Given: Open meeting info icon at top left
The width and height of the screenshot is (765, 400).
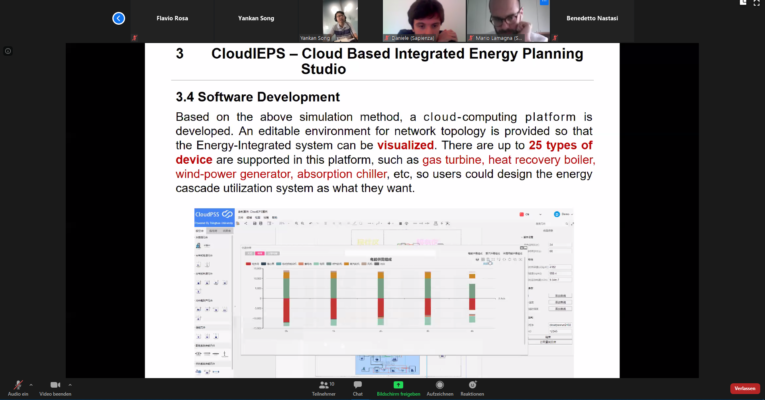Looking at the screenshot, I should coord(8,50).
